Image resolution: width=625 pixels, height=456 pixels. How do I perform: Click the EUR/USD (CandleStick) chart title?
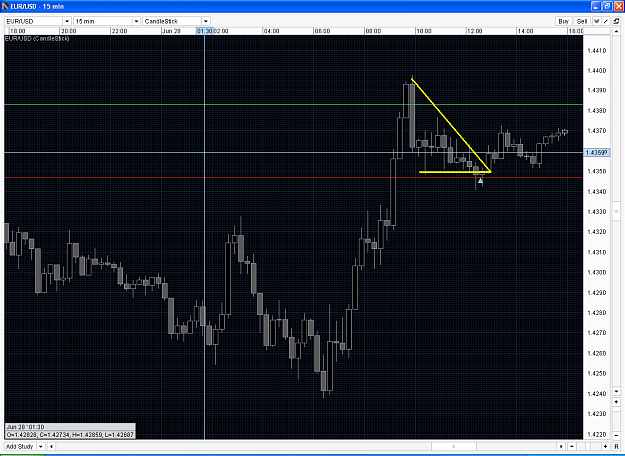37,39
